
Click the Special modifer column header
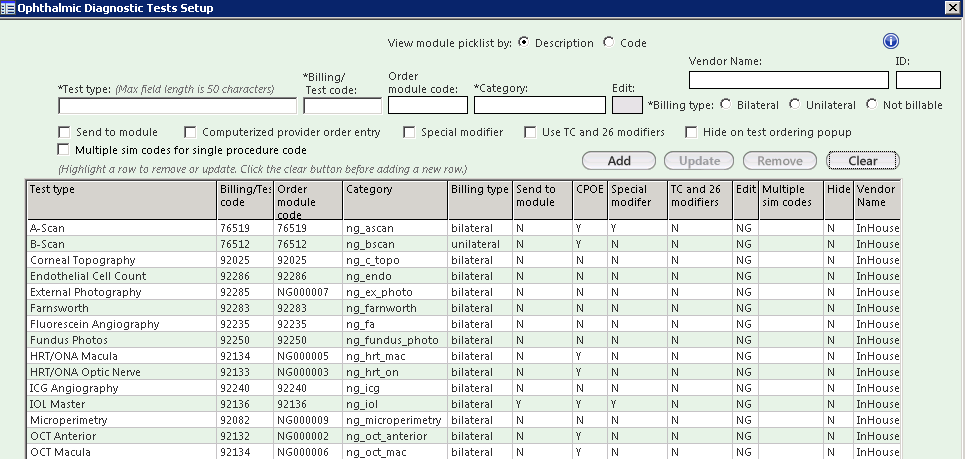[638, 200]
